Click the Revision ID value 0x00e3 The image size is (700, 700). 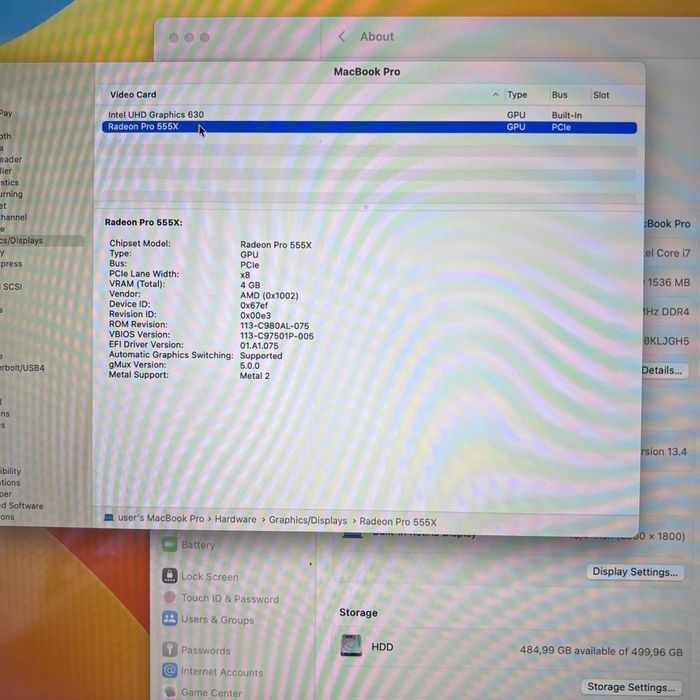(255, 316)
